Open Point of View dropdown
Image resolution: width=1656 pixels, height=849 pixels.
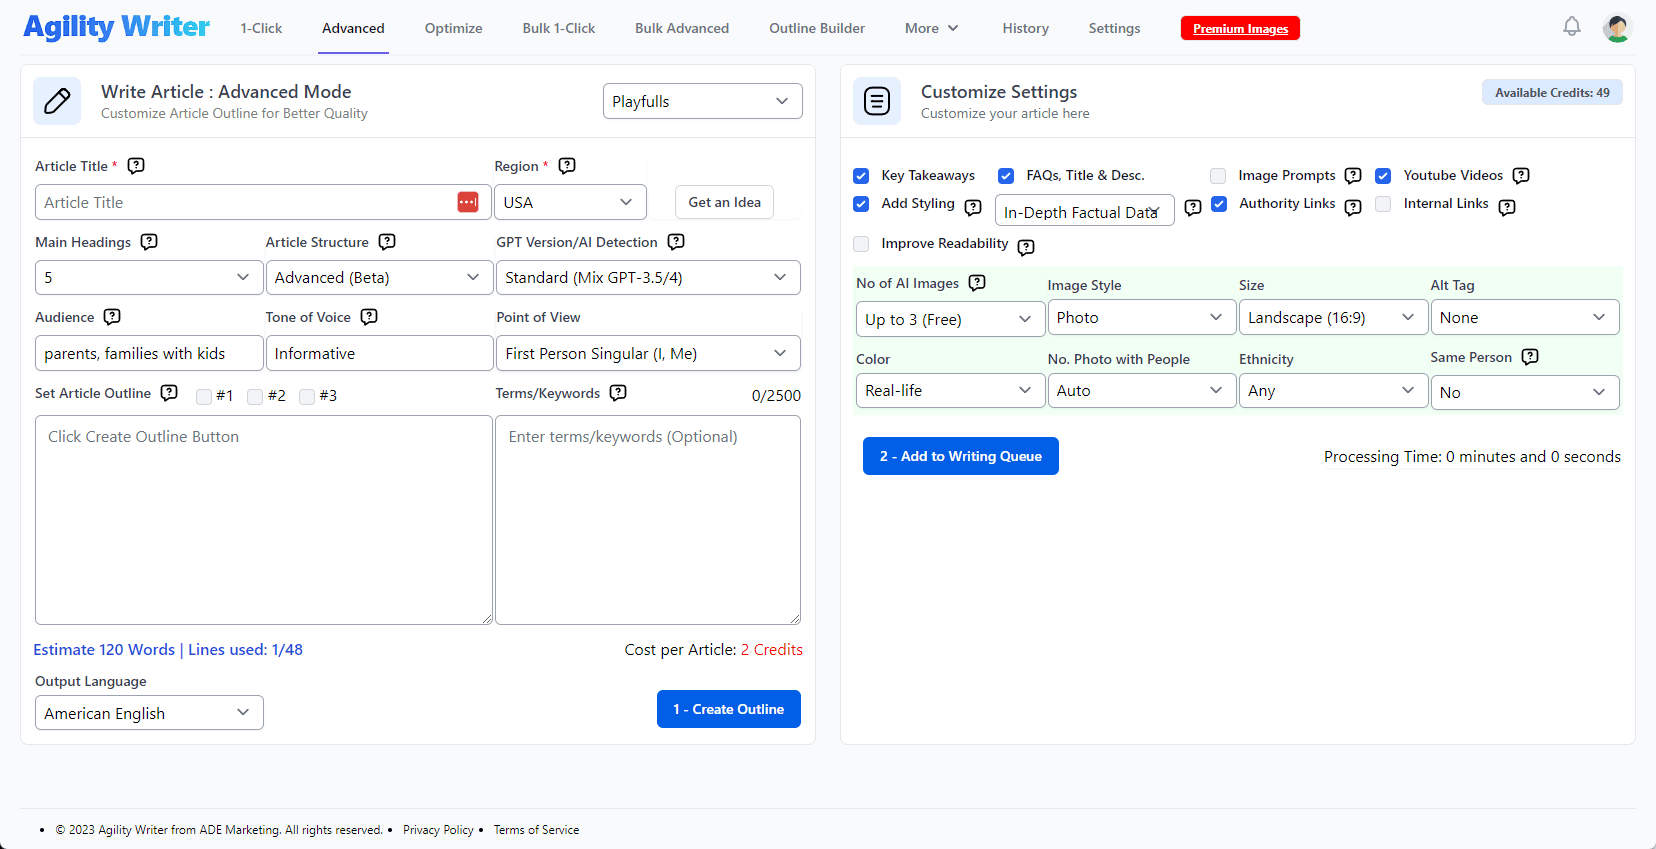point(648,353)
